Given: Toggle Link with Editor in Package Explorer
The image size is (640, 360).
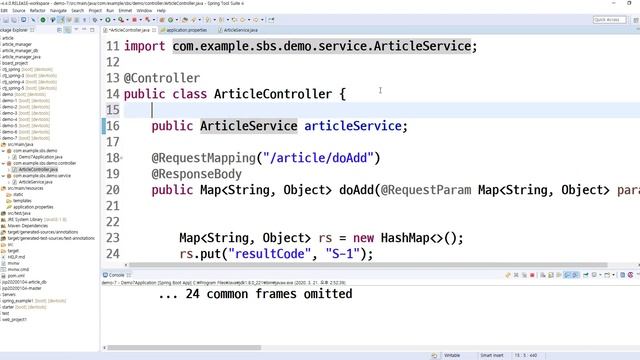Looking at the screenshot, I should (x=68, y=30).
